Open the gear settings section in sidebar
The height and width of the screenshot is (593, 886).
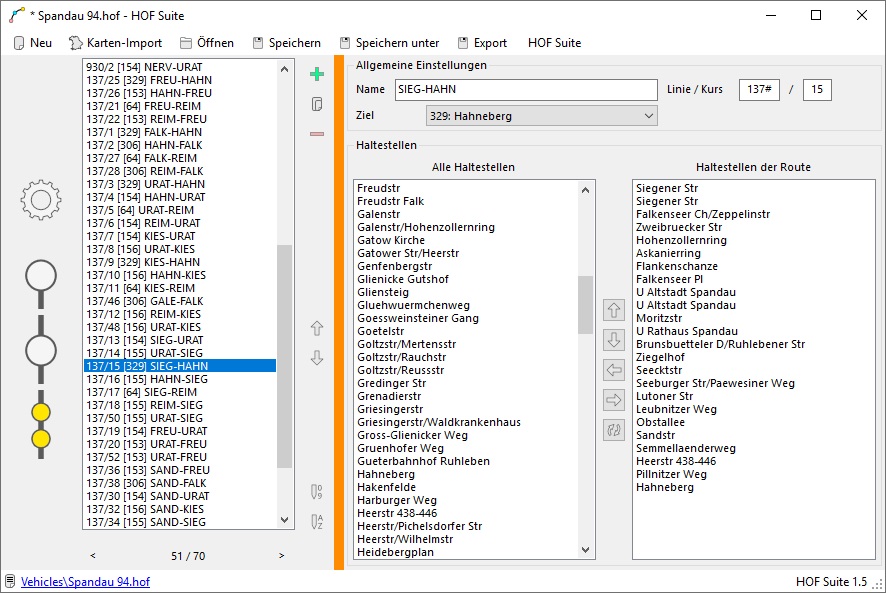pyautogui.click(x=41, y=201)
